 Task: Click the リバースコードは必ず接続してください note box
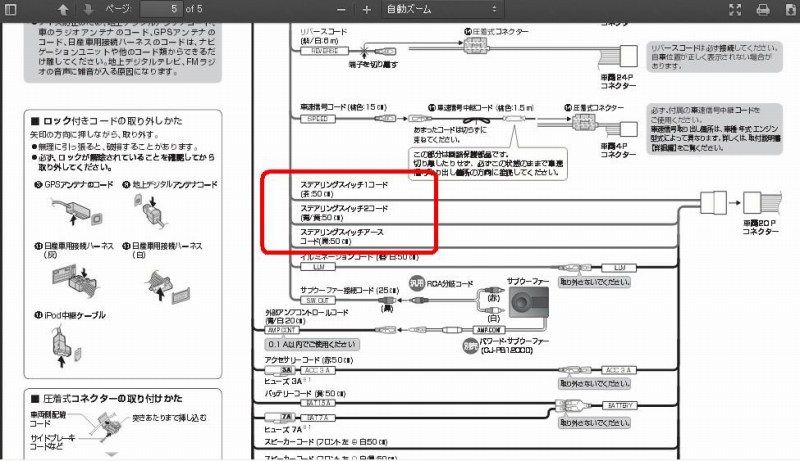pyautogui.click(x=714, y=57)
